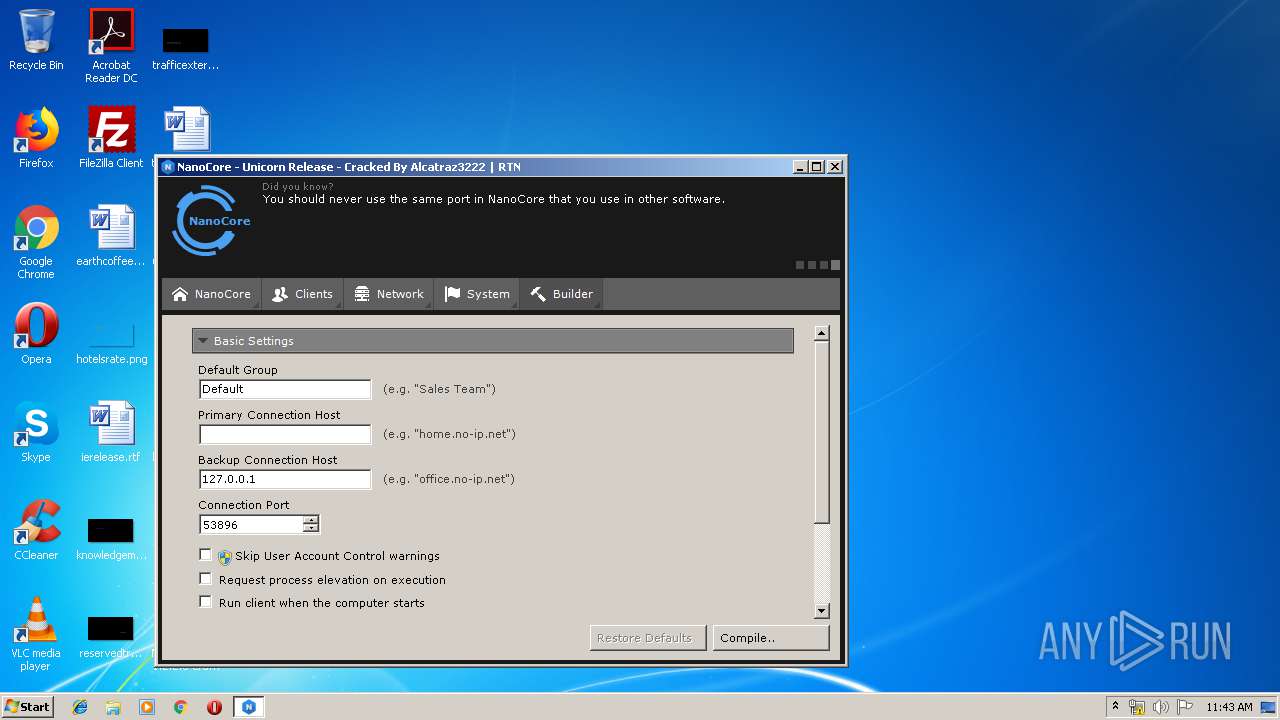The height and width of the screenshot is (720, 1280).
Task: Click the NanoCore title bar icon
Action: (x=168, y=167)
